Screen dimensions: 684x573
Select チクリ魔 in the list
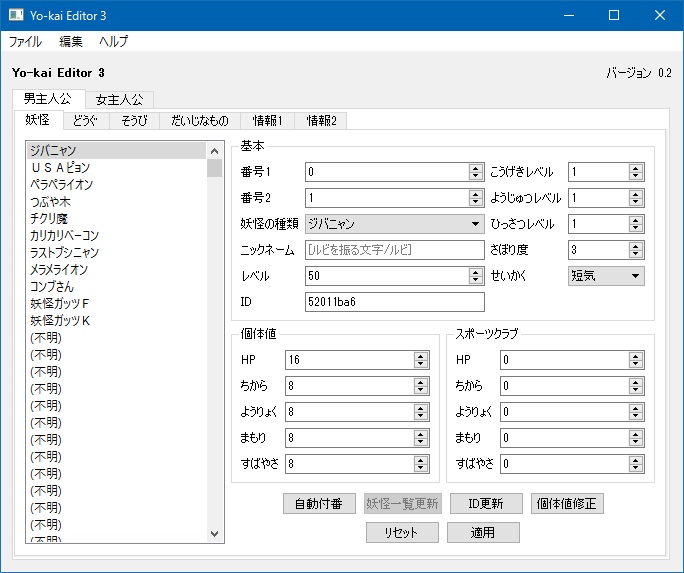(x=116, y=218)
